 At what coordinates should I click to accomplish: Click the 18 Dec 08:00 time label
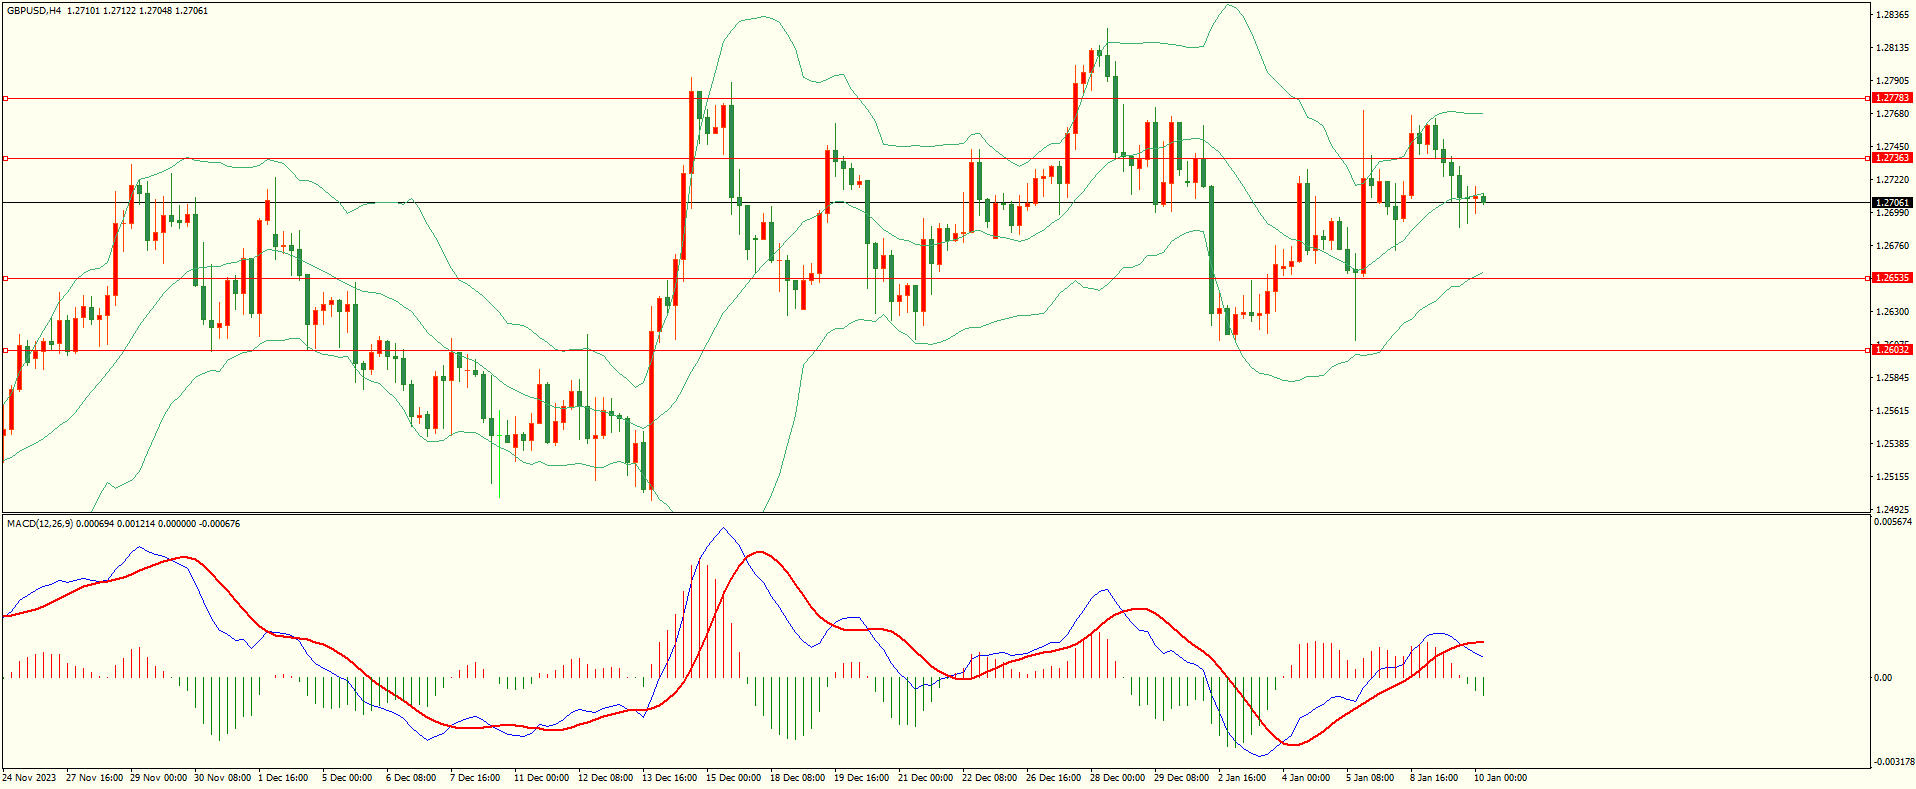797,778
